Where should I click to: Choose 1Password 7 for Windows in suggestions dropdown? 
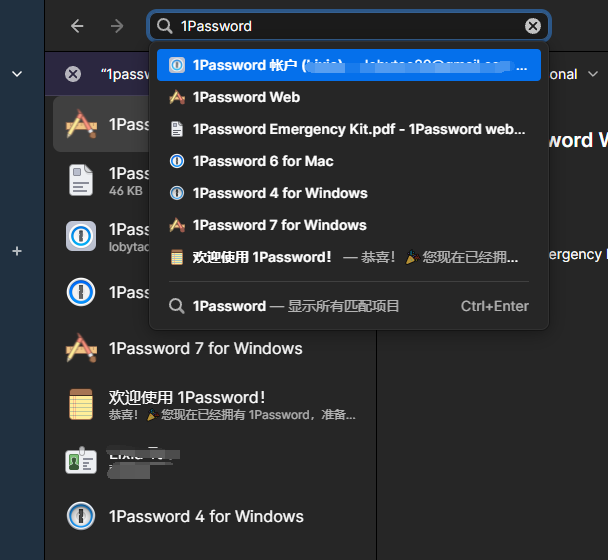(280, 225)
